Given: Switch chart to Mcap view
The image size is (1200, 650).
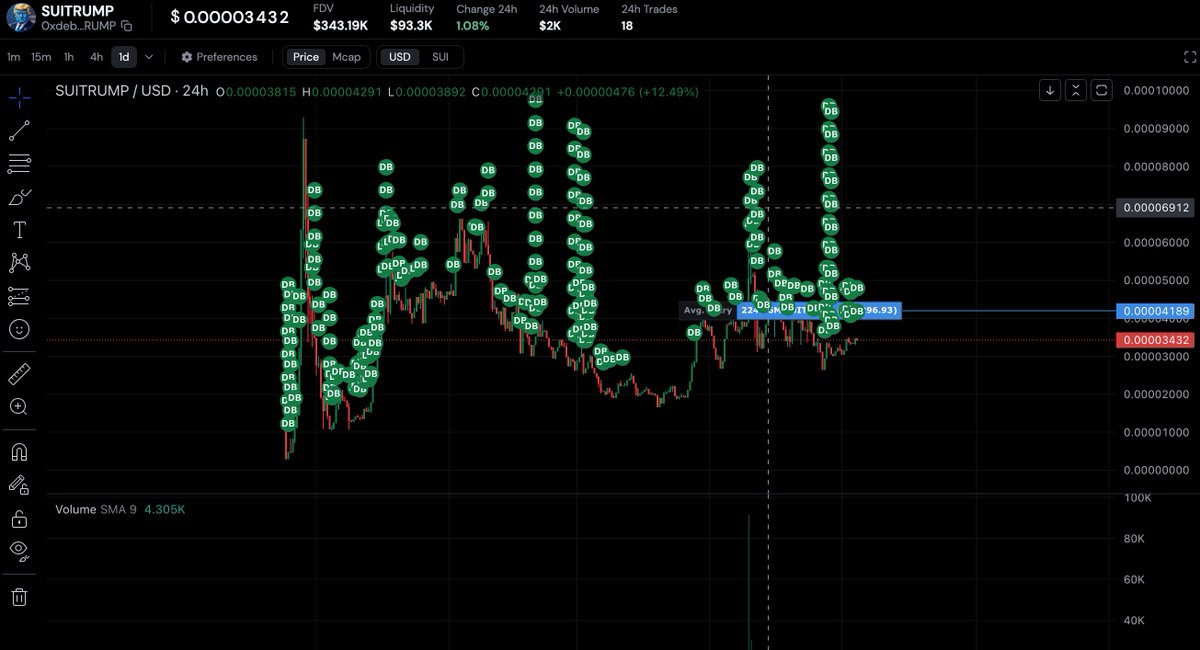Looking at the screenshot, I should point(347,57).
